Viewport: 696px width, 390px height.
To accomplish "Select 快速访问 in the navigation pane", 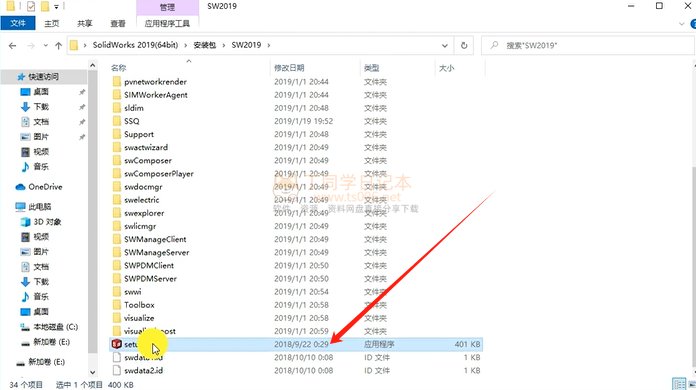I will click(43, 77).
